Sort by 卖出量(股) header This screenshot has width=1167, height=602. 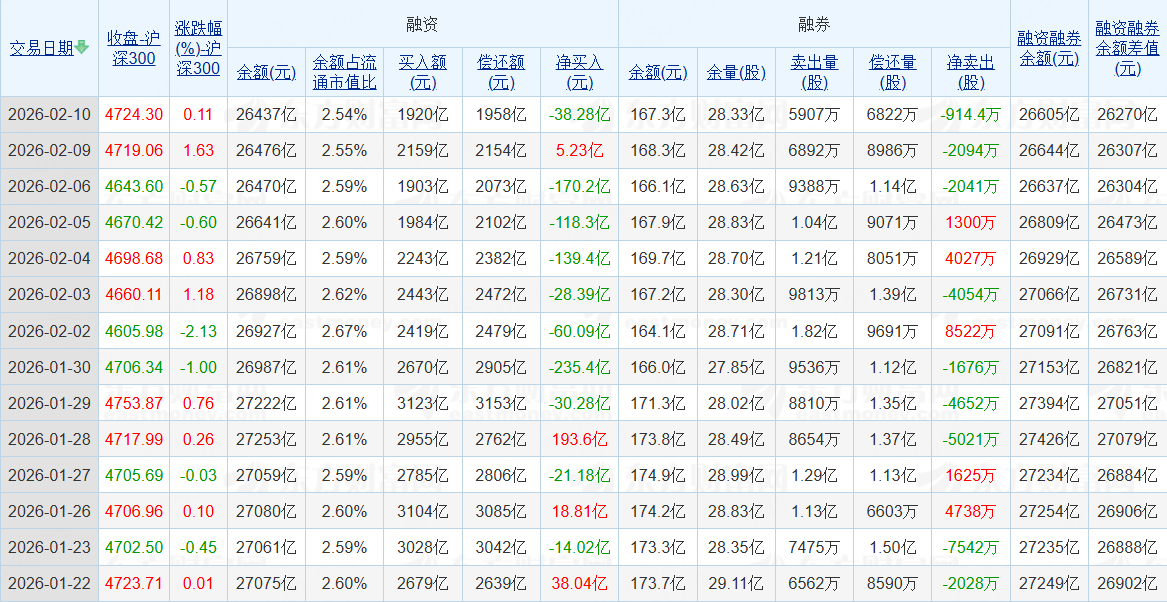point(813,72)
